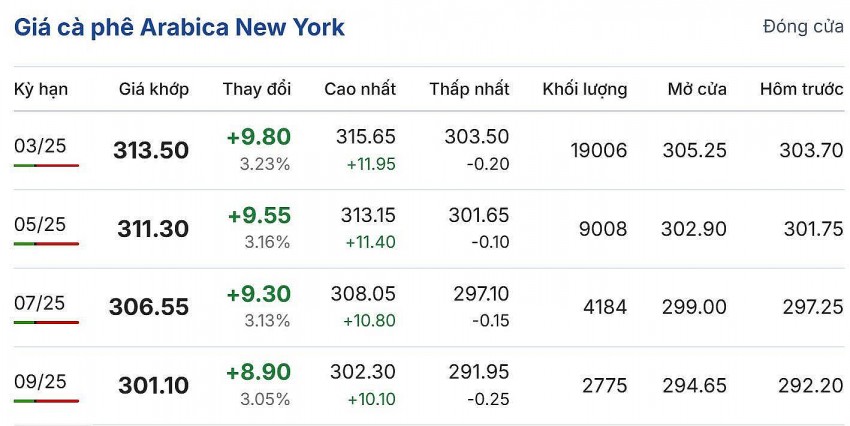
Task: Open the 03/25 contract term
Action: [40, 146]
